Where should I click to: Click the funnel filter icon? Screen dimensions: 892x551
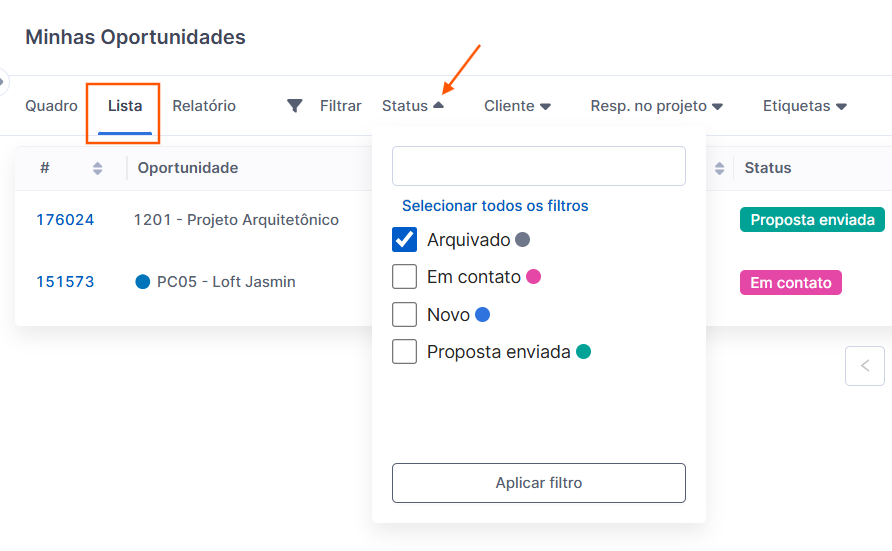pos(294,106)
